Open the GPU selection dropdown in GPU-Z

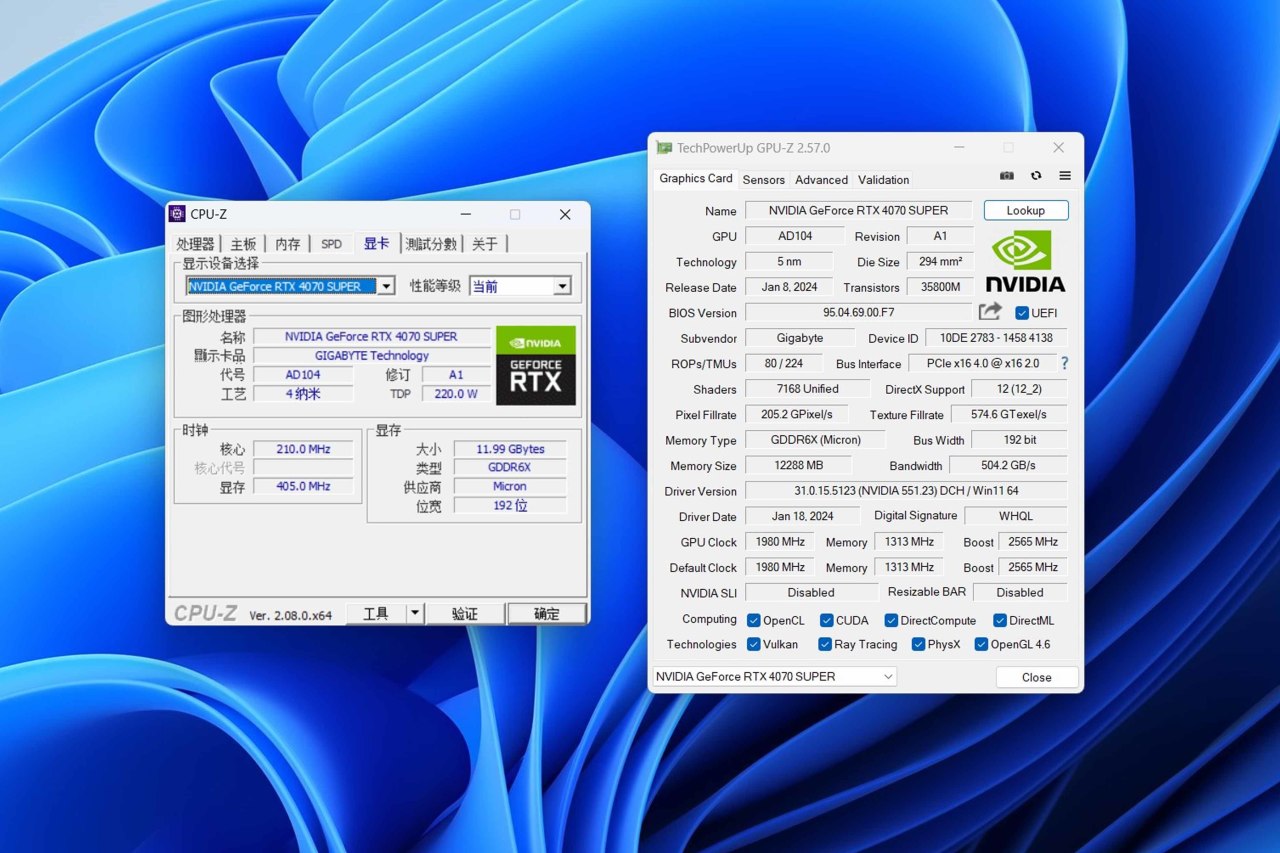coord(774,677)
